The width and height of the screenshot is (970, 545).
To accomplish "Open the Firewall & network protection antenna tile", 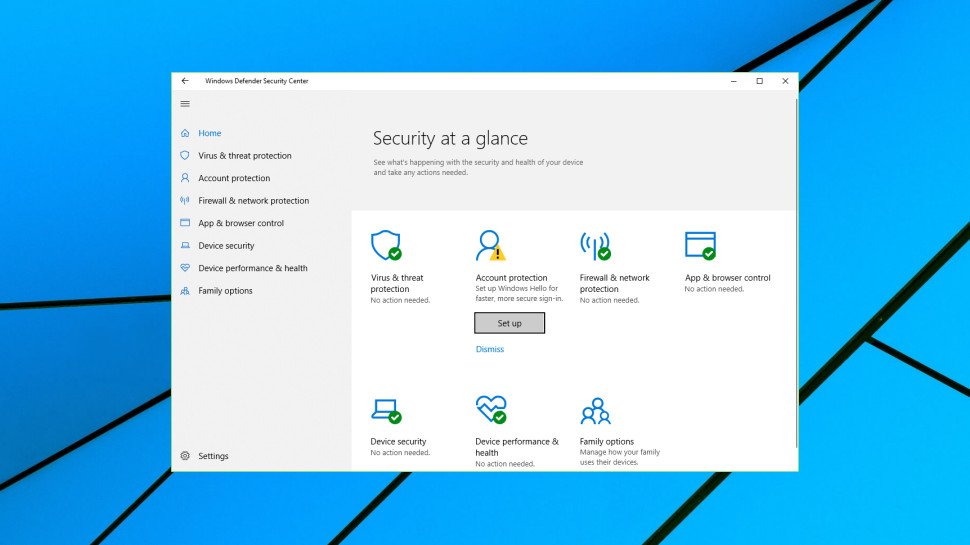I will 595,246.
